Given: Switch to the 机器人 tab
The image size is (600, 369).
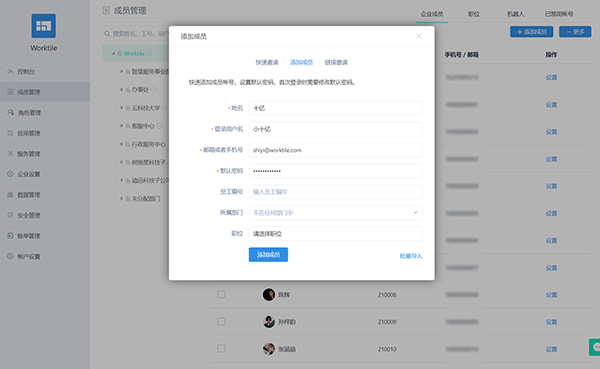Looking at the screenshot, I should [515, 14].
